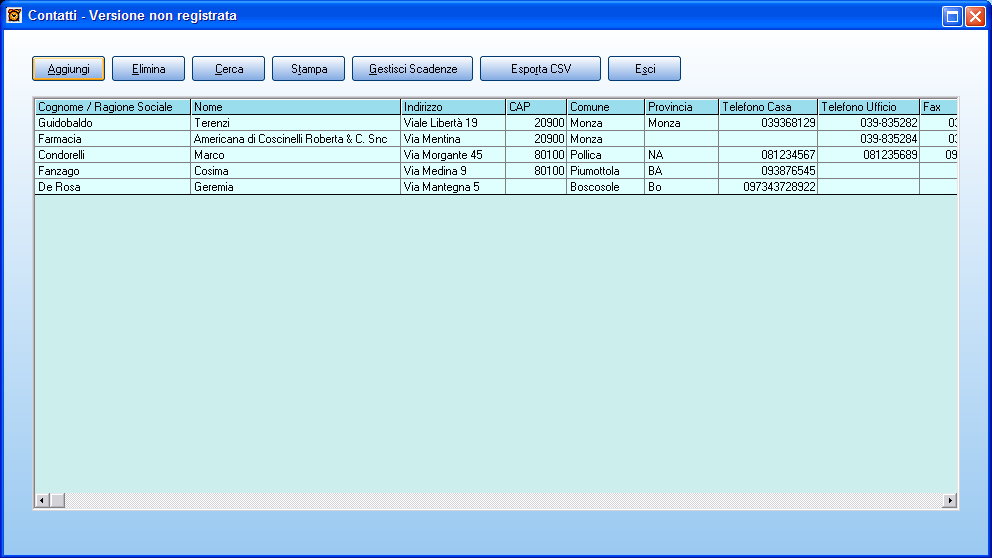Click Comune 'Monza' in Farmacia row

(x=605, y=139)
